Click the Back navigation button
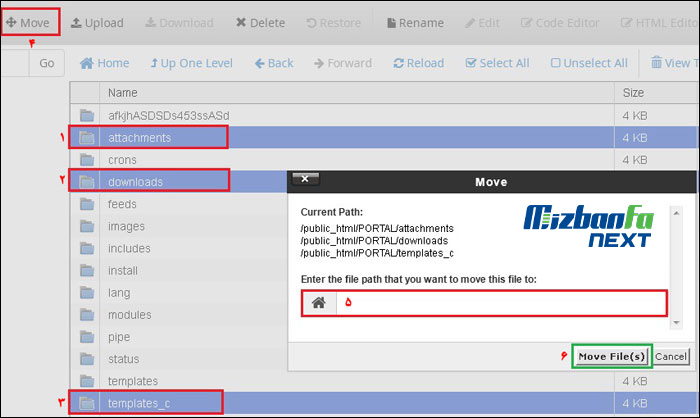Viewport: 700px width, 418px height. coord(273,63)
